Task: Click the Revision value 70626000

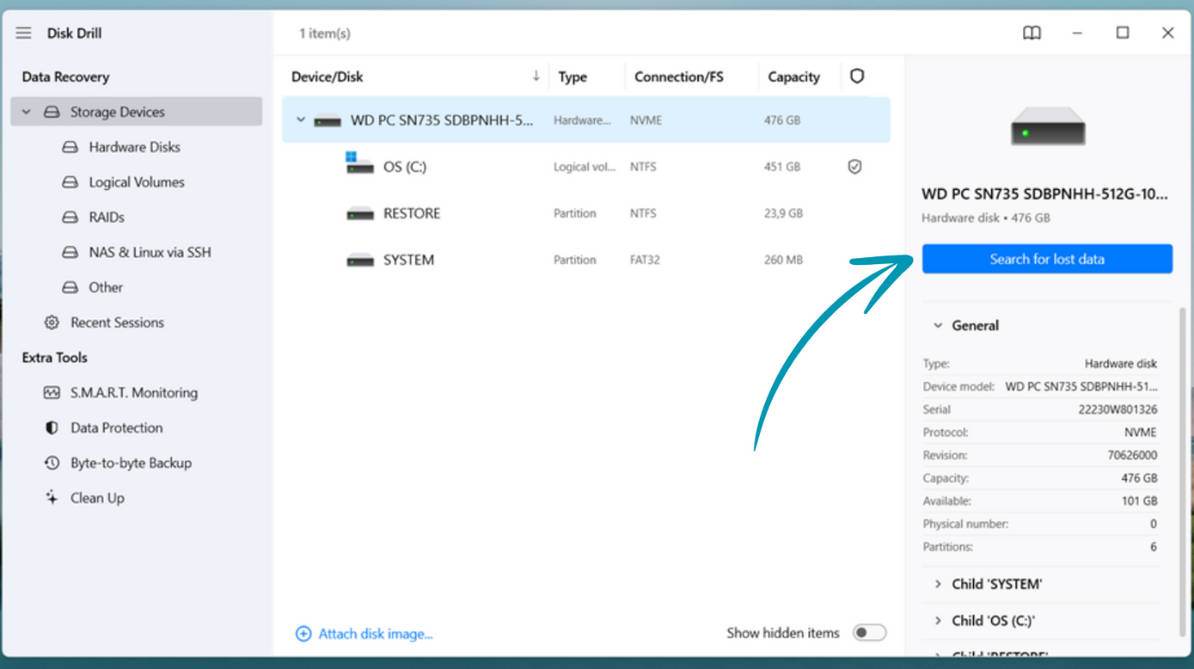Action: coord(1132,455)
